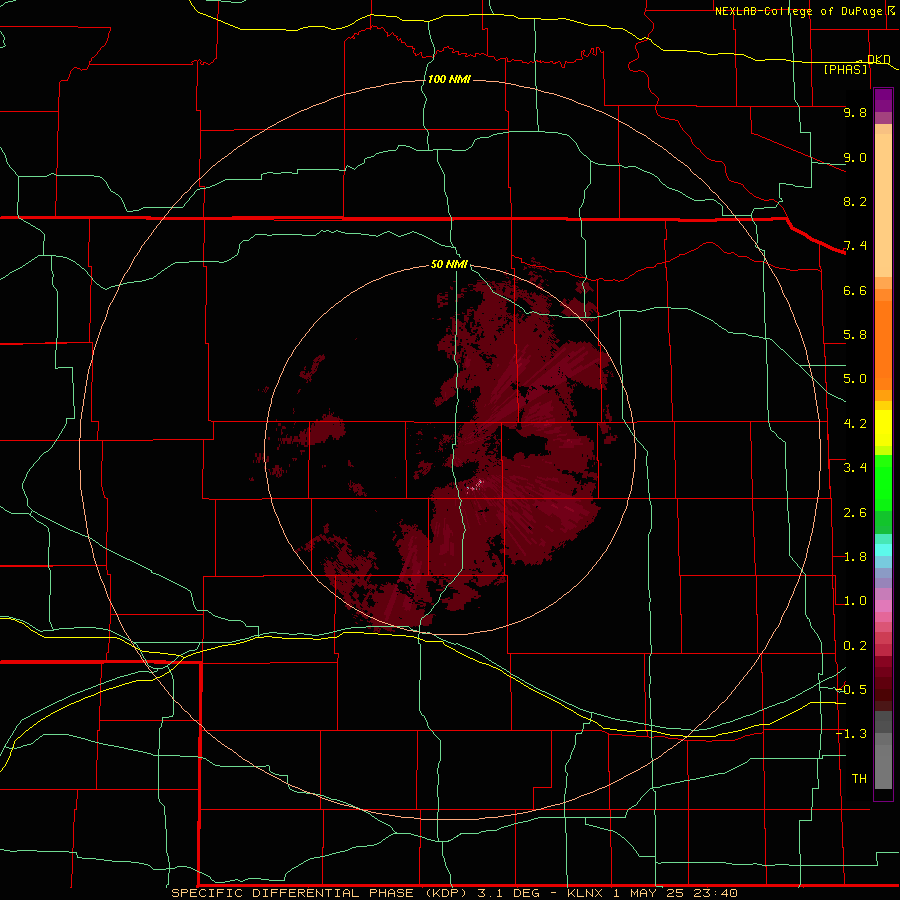Select the 6.6 scale value
This screenshot has width=900, height=900.
855,290
